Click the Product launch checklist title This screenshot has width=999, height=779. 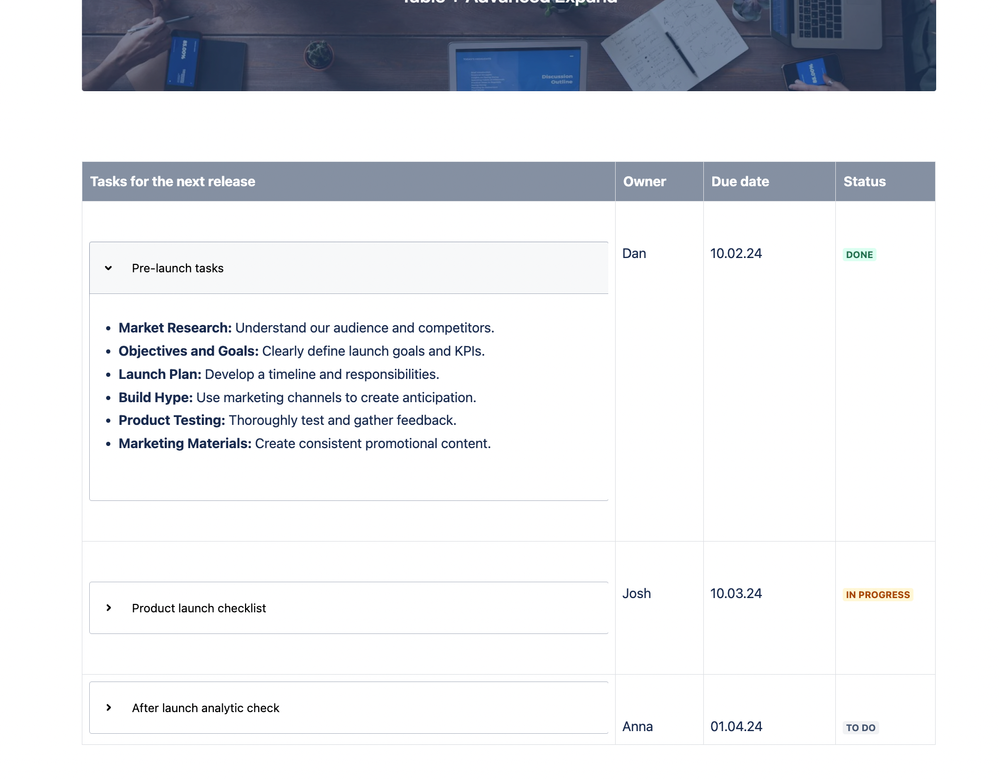pos(199,608)
